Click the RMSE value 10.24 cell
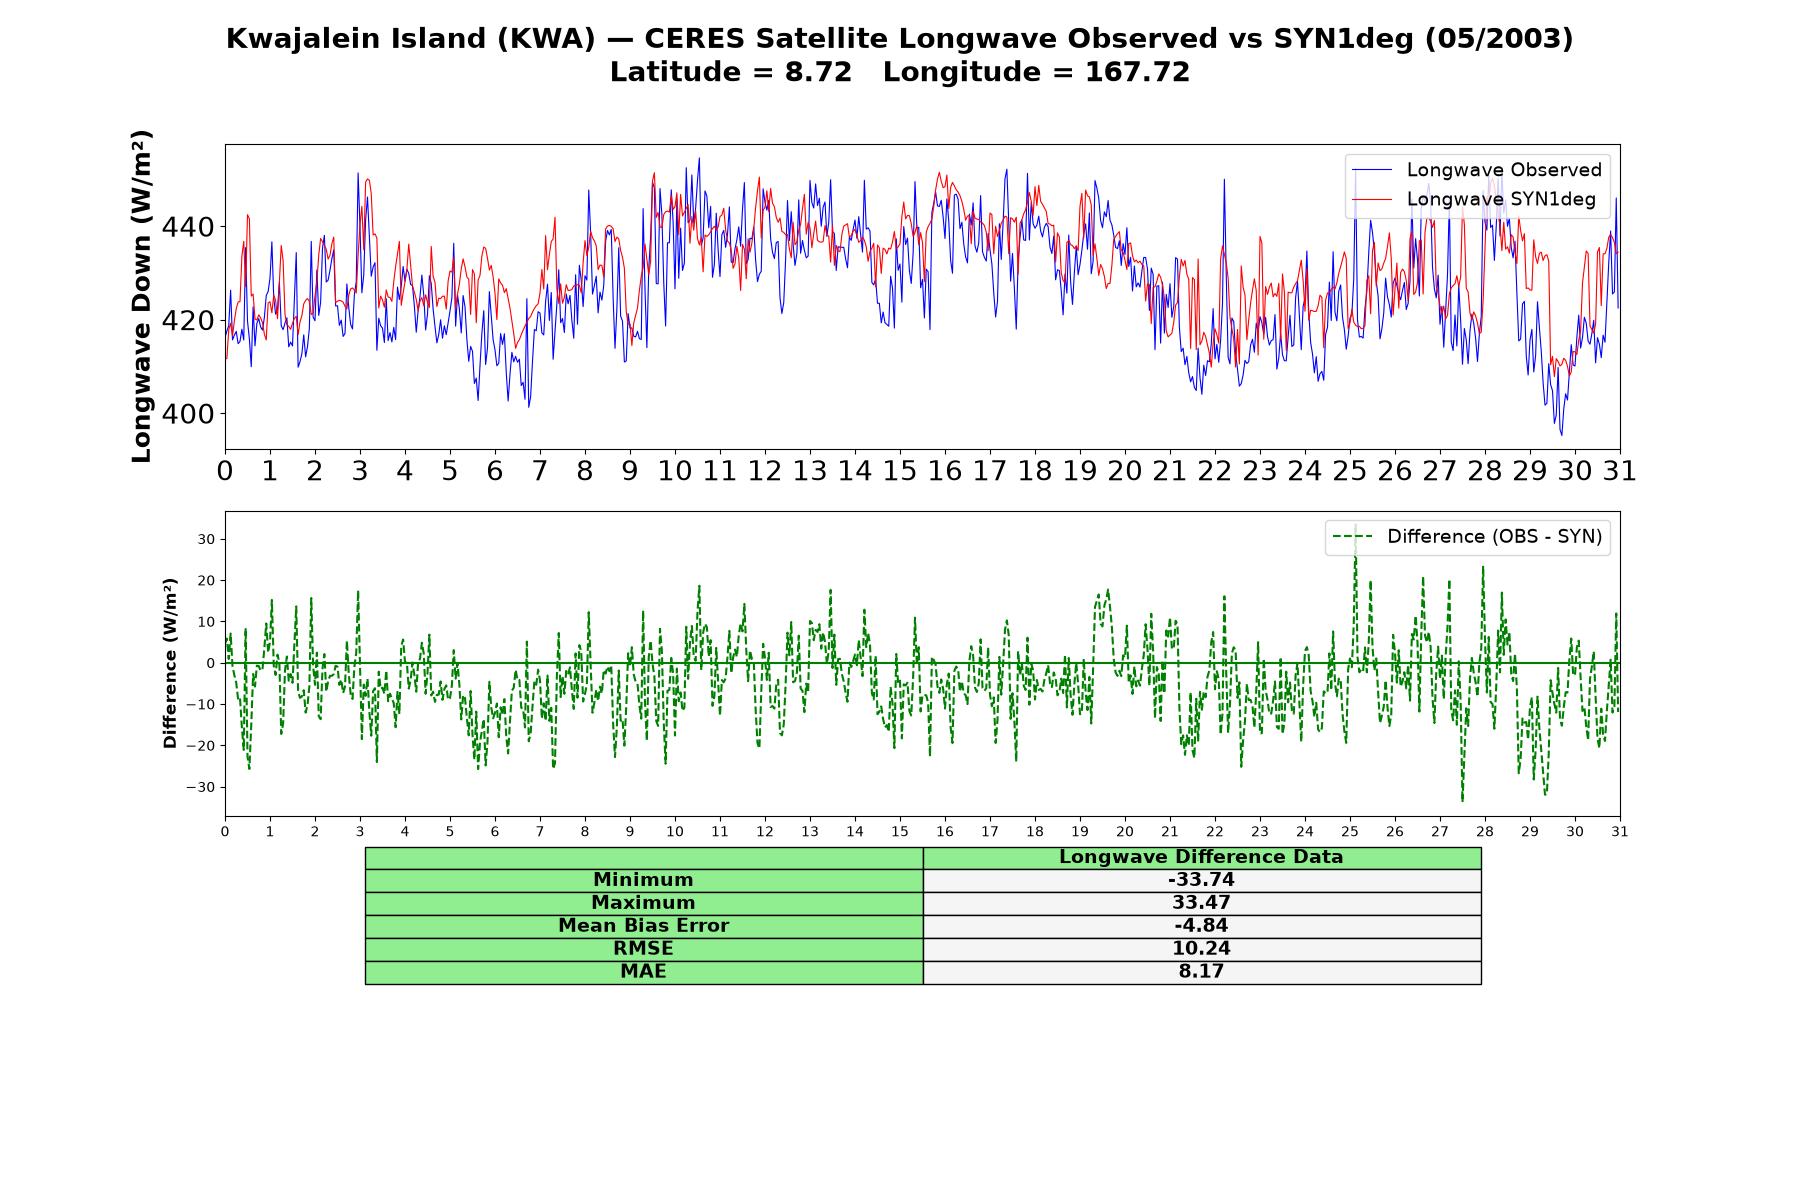Image resolution: width=1800 pixels, height=1200 pixels. tap(1201, 949)
